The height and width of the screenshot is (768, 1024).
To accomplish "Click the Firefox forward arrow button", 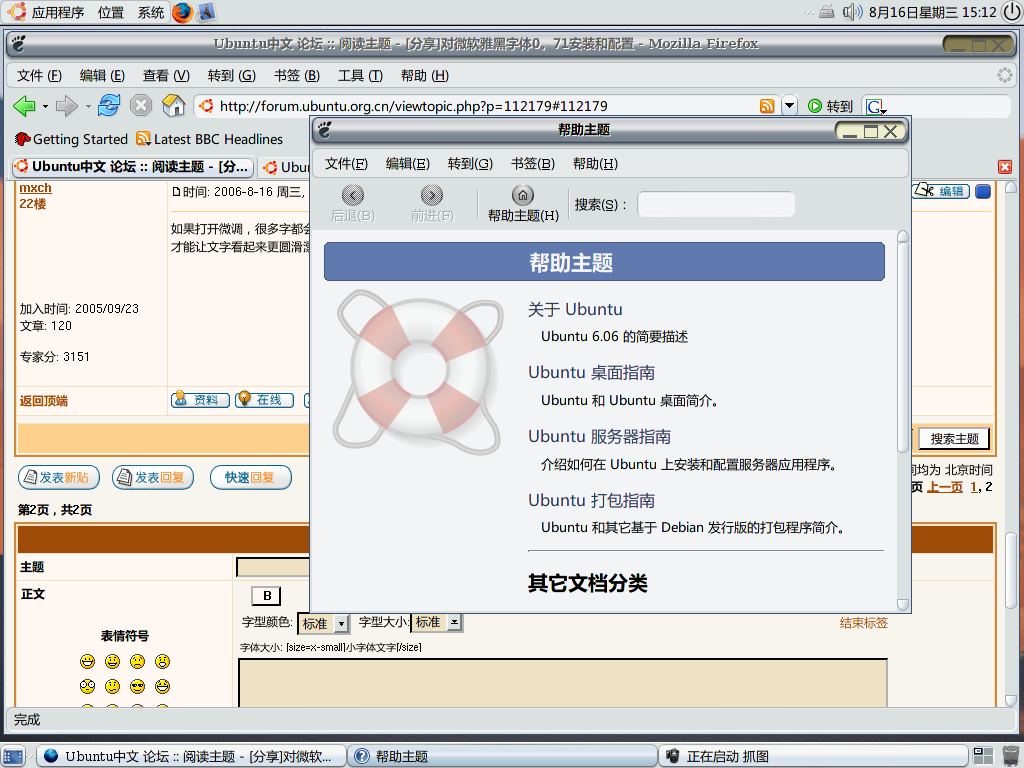I will 66,106.
